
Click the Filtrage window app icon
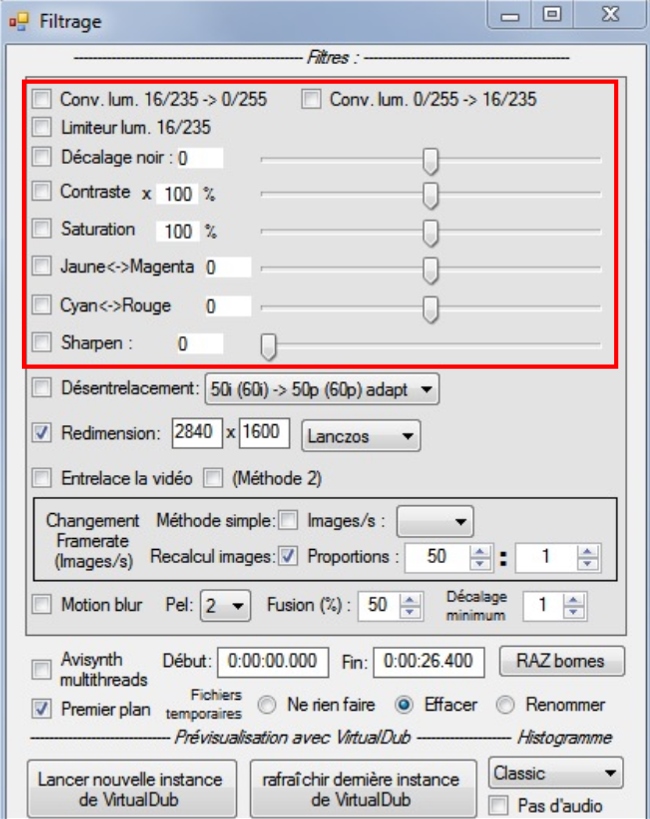pyautogui.click(x=18, y=21)
